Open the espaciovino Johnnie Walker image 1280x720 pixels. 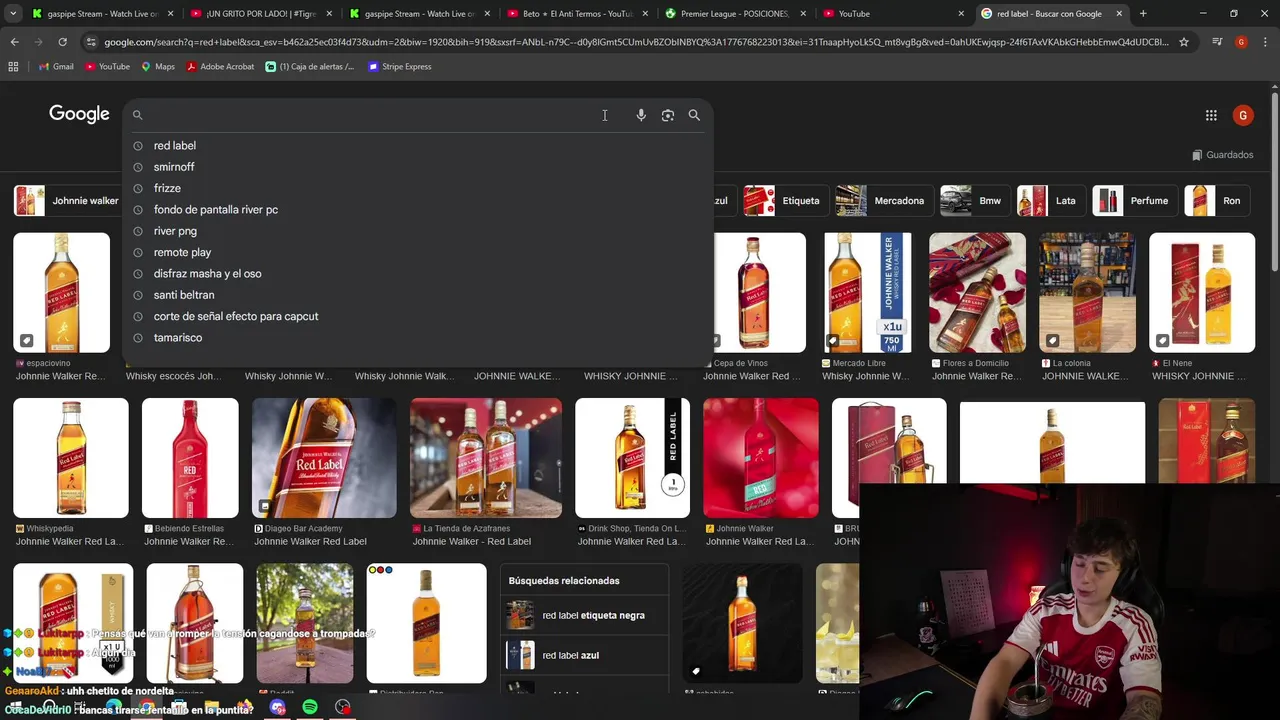61,293
